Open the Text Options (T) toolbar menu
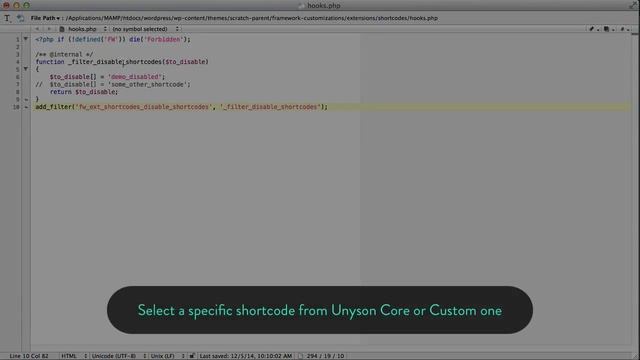 pos(7,18)
